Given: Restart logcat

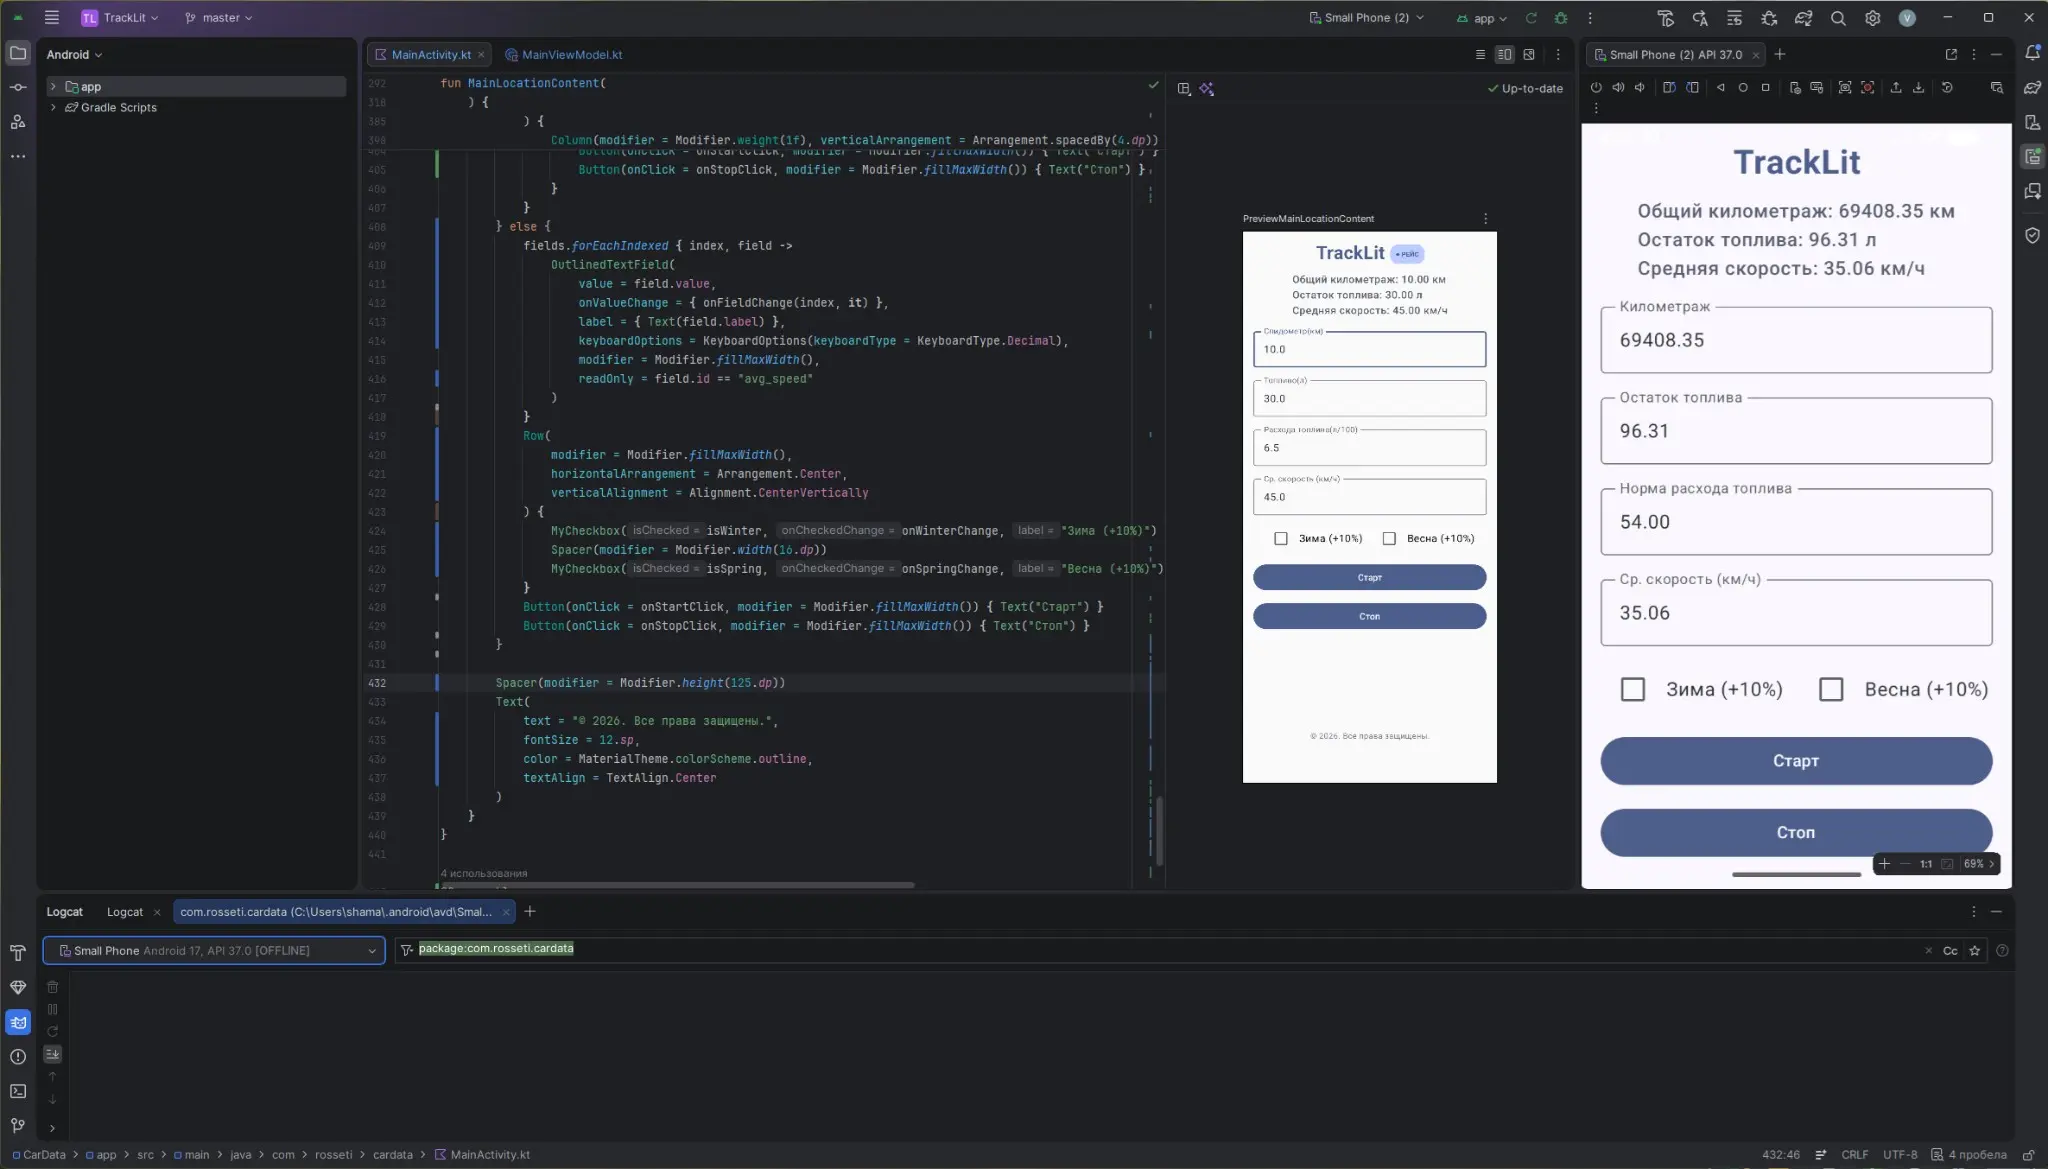Looking at the screenshot, I should [x=52, y=1032].
